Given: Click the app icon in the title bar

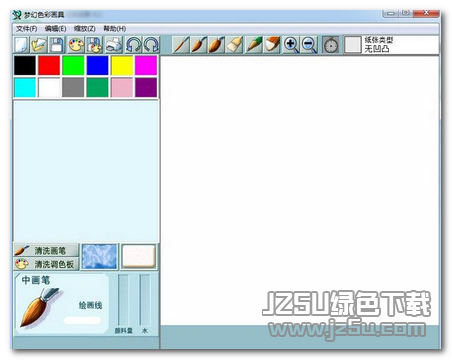Looking at the screenshot, I should click(x=17, y=15).
